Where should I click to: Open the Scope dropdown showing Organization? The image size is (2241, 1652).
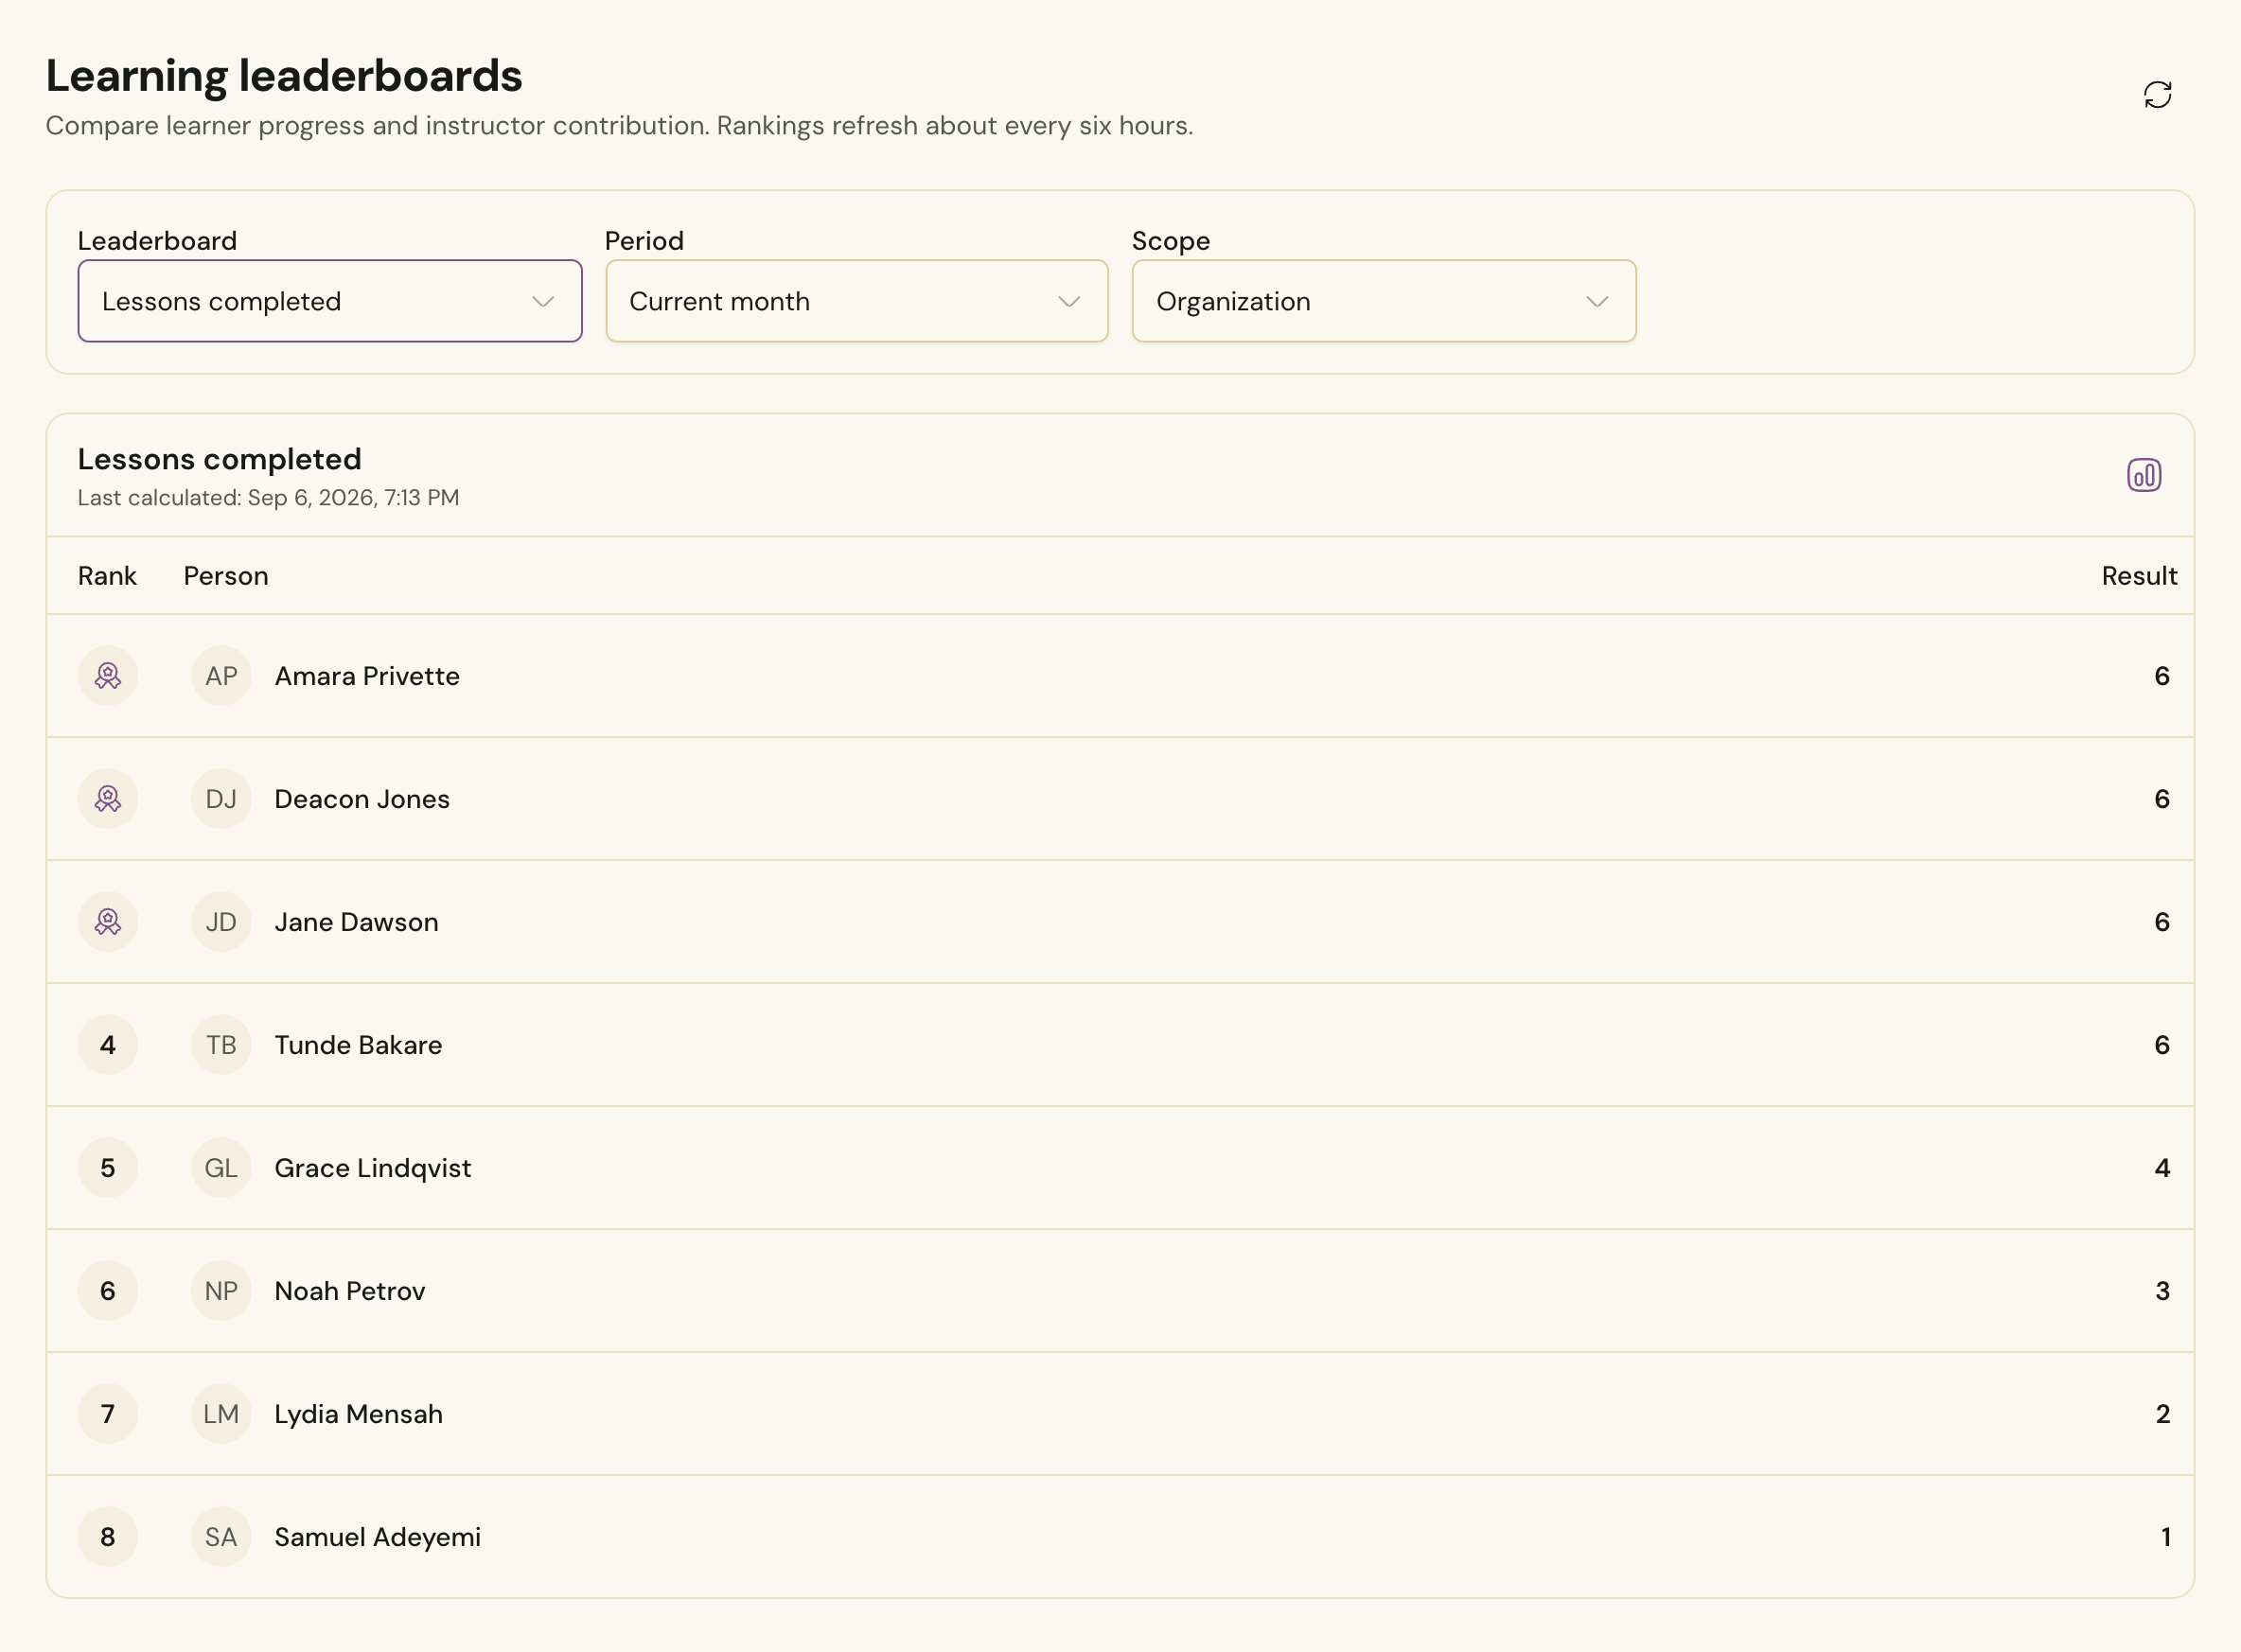[1384, 301]
